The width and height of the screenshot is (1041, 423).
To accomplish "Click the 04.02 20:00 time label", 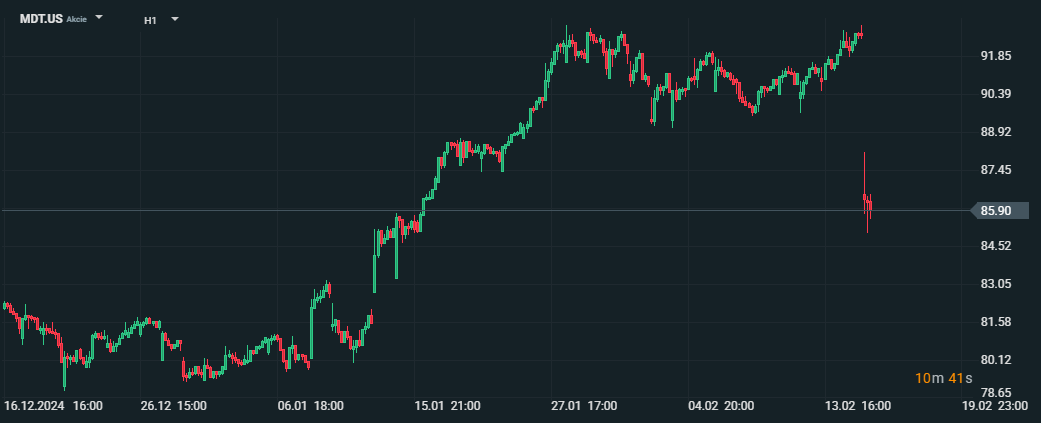I will [x=721, y=406].
